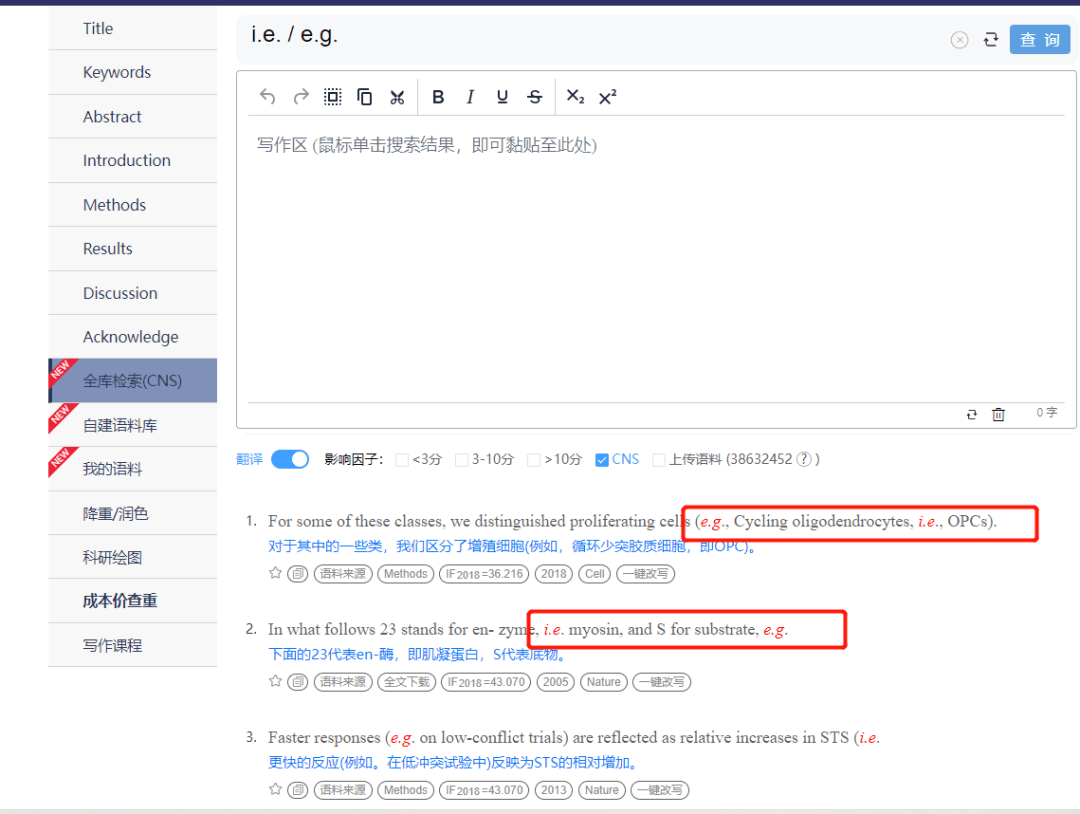Apply Strikethrough formatting in the editor
The width and height of the screenshot is (1080, 814).
click(534, 96)
